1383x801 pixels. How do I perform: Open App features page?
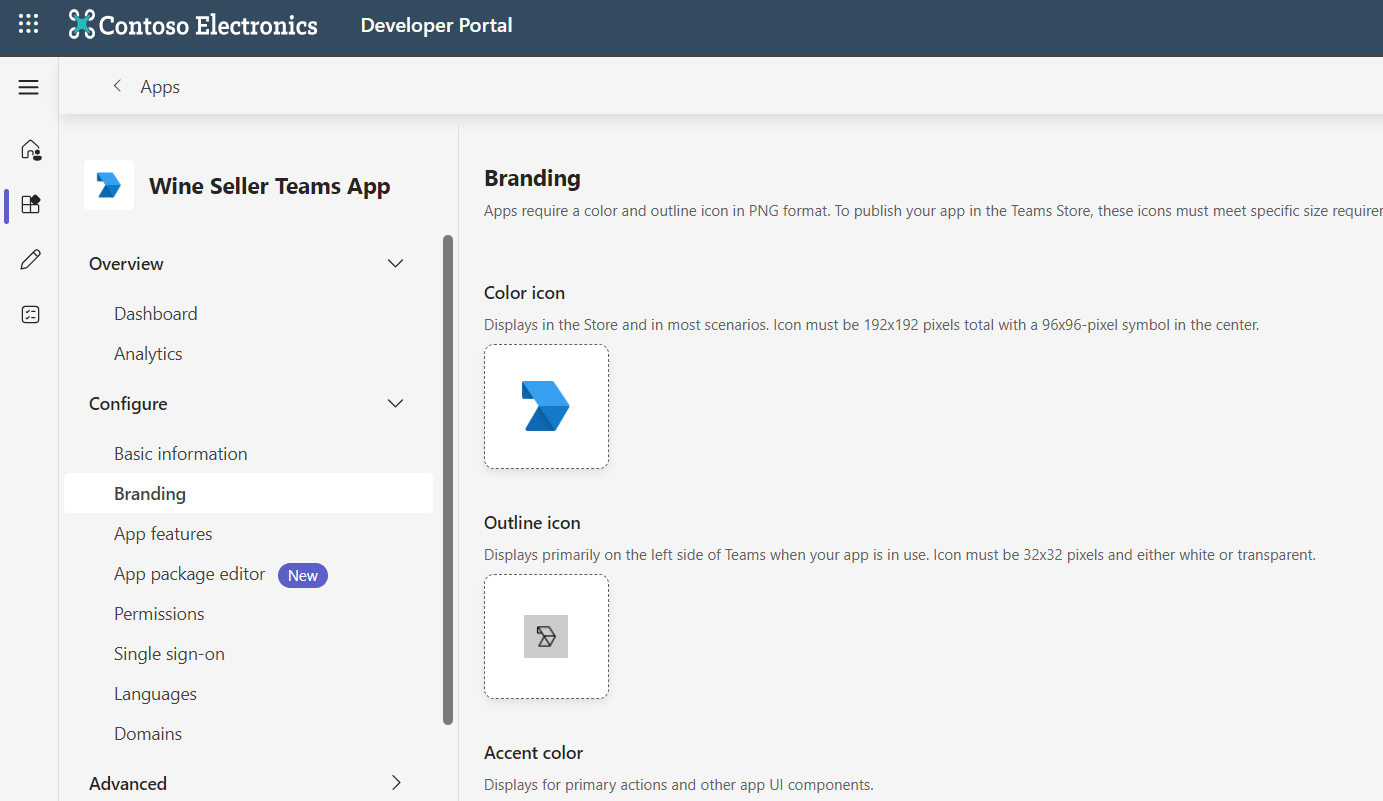163,533
